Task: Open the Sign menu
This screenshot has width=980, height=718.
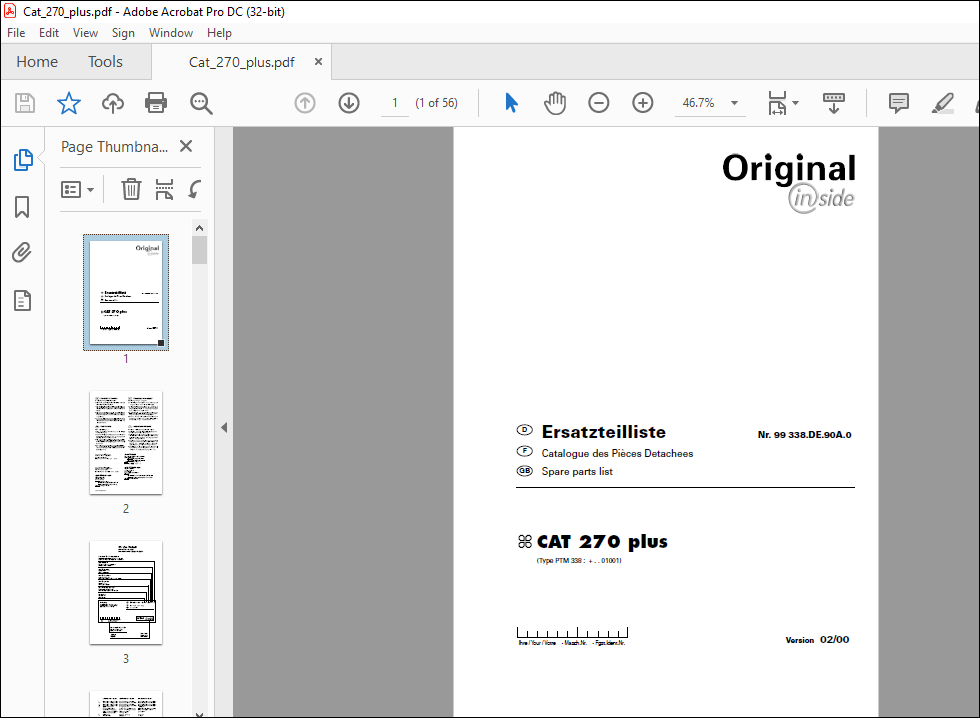Action: pyautogui.click(x=123, y=33)
